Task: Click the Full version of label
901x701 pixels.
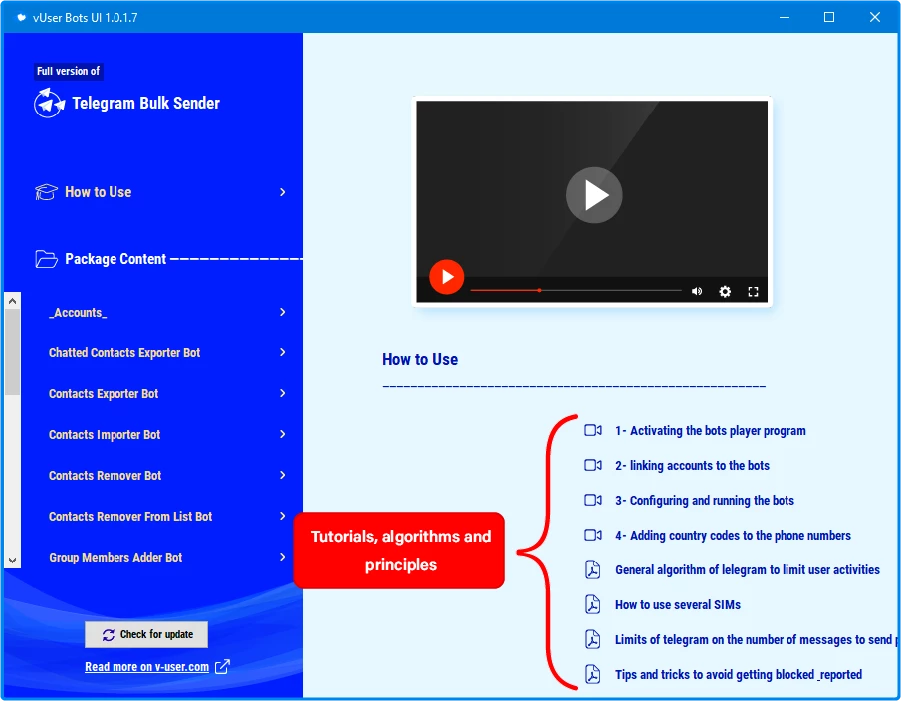Action: click(68, 71)
